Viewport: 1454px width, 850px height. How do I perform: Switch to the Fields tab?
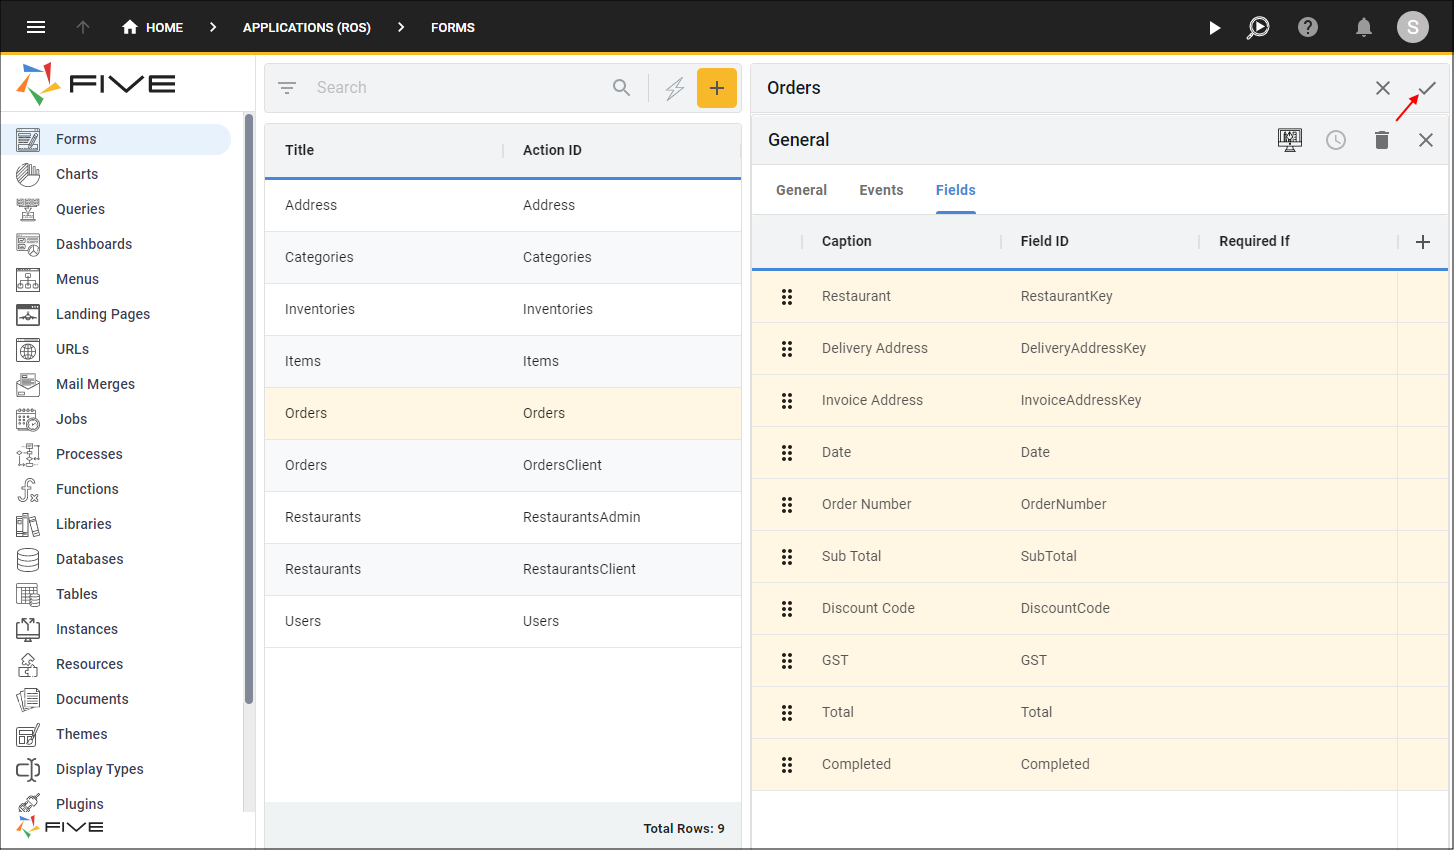pyautogui.click(x=956, y=190)
